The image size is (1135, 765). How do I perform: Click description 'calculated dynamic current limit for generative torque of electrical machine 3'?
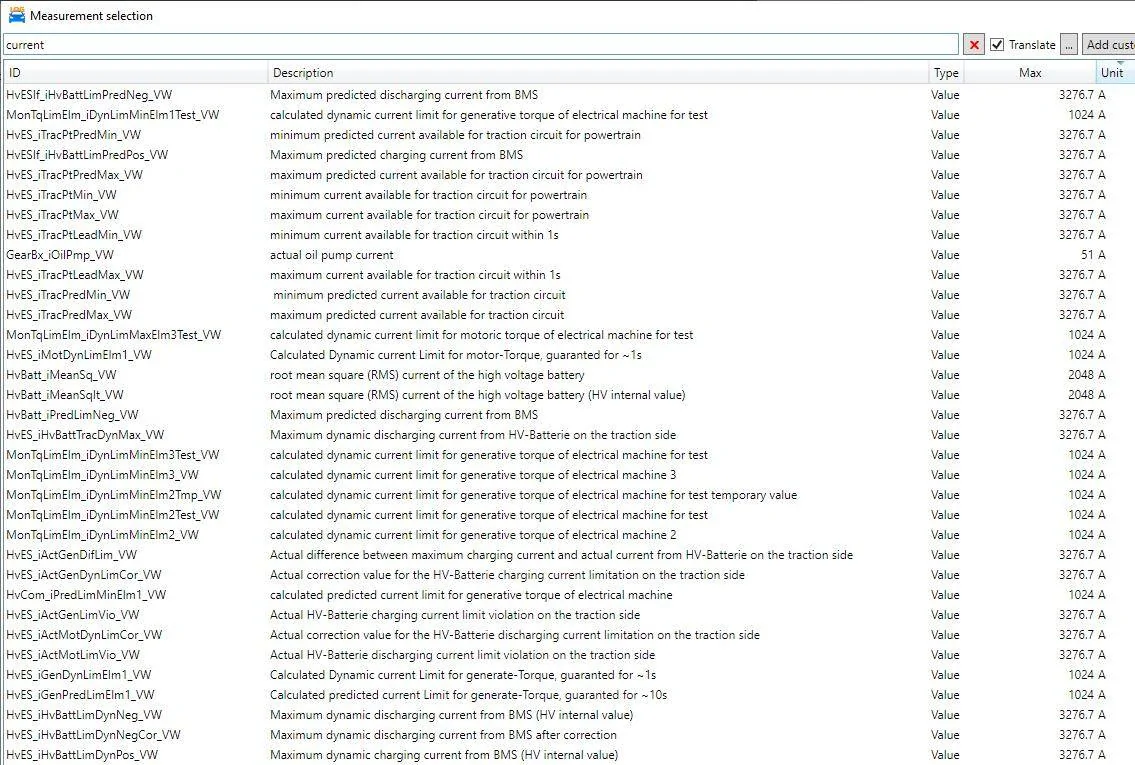click(473, 476)
